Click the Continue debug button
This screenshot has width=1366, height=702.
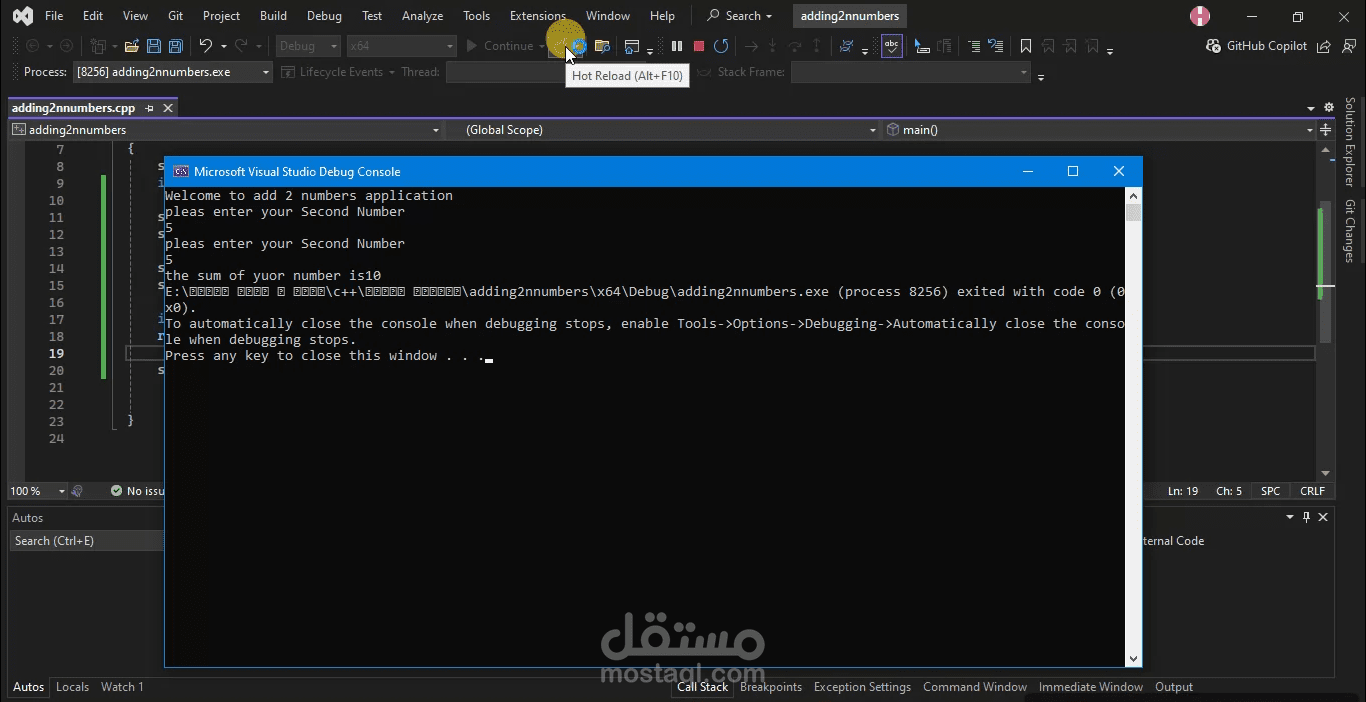tap(500, 46)
